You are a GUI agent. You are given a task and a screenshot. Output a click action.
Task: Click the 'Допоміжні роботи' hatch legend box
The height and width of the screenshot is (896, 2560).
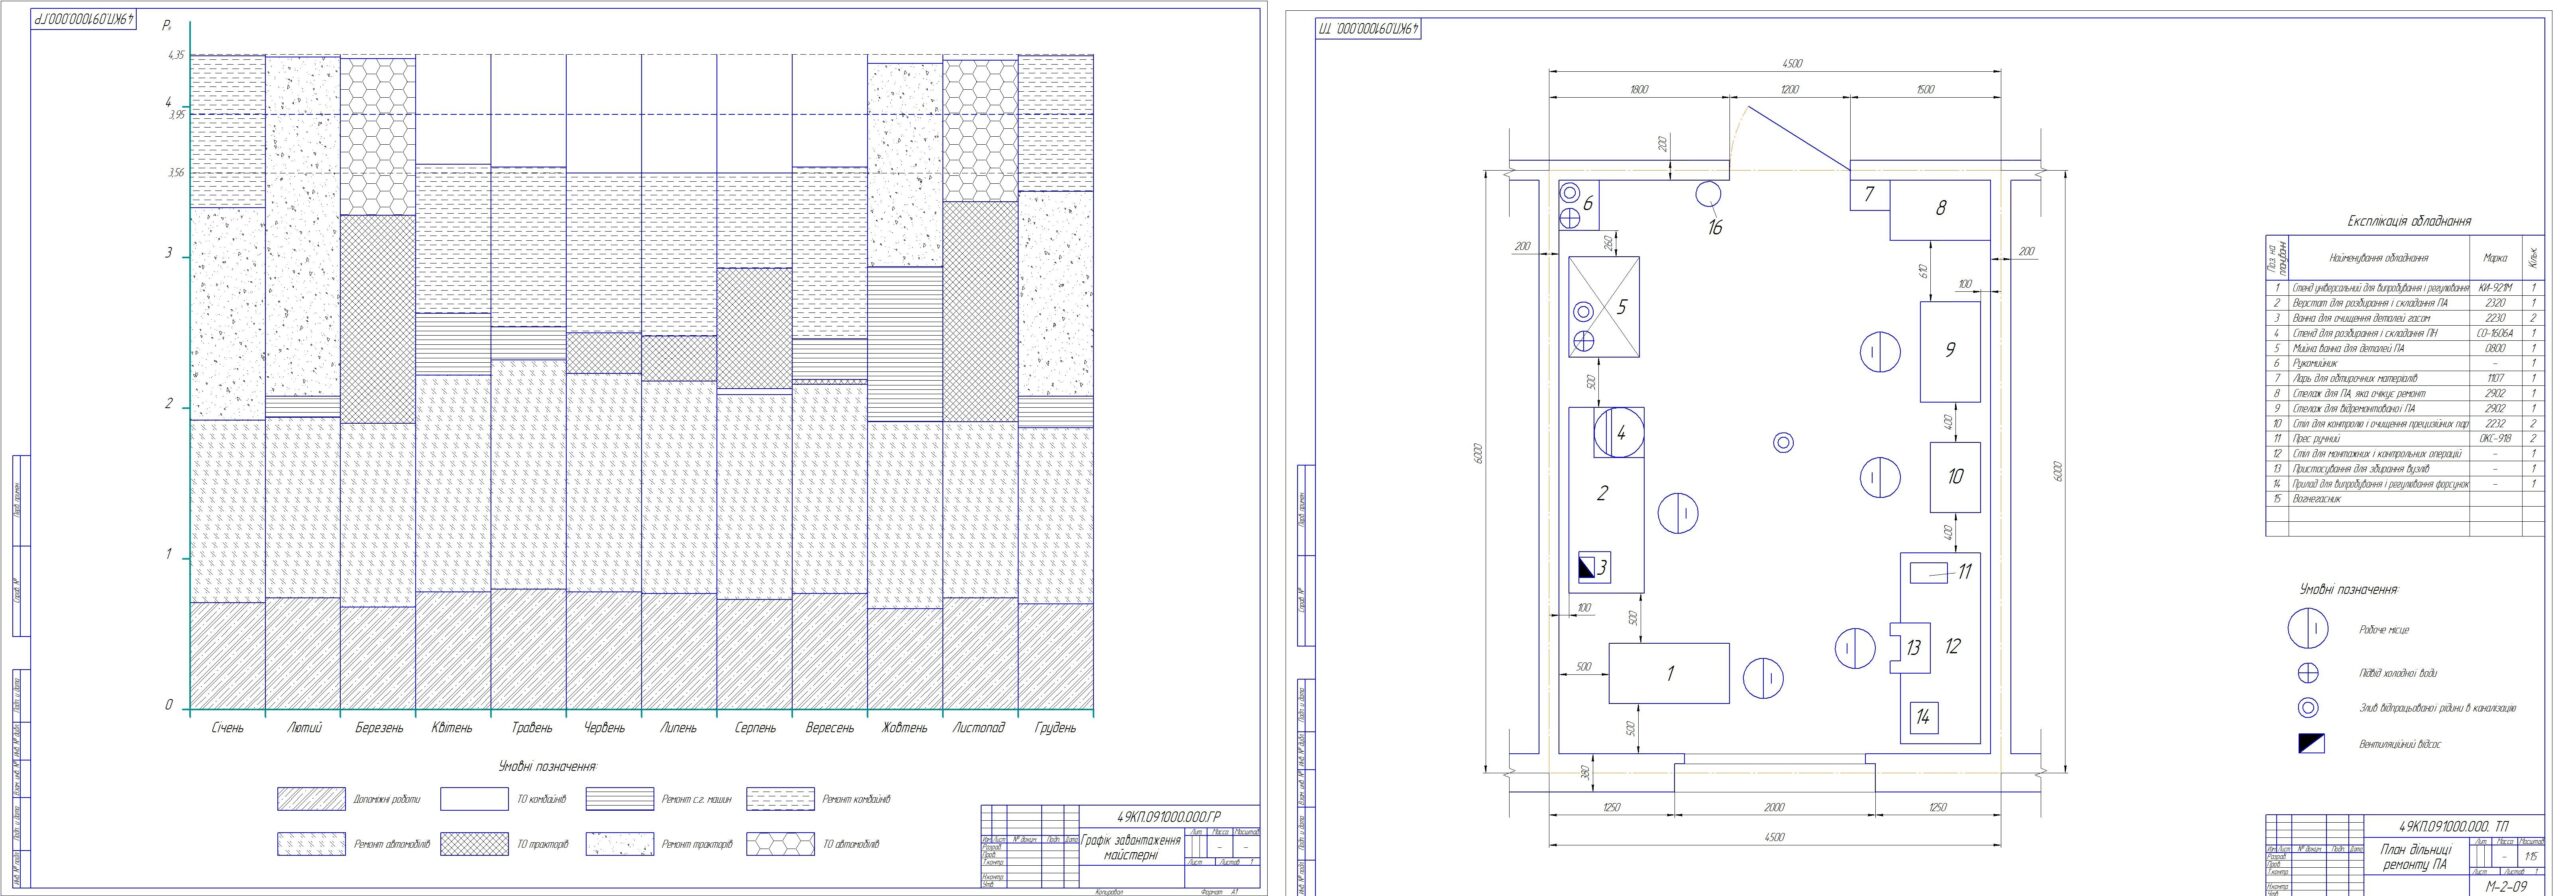[x=311, y=799]
